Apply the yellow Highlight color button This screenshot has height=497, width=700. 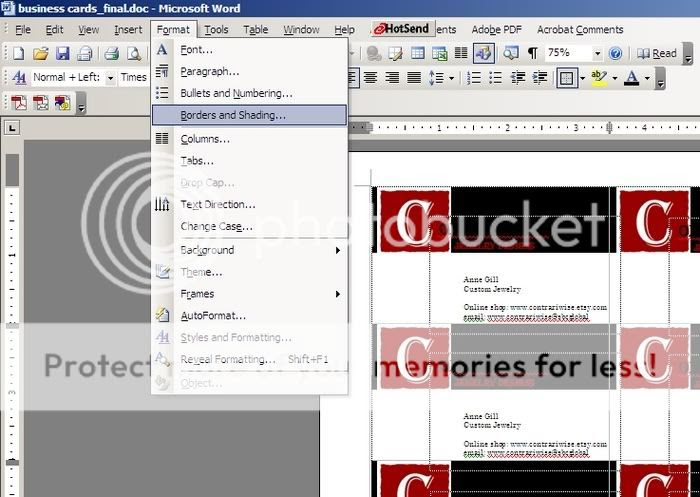click(599, 78)
